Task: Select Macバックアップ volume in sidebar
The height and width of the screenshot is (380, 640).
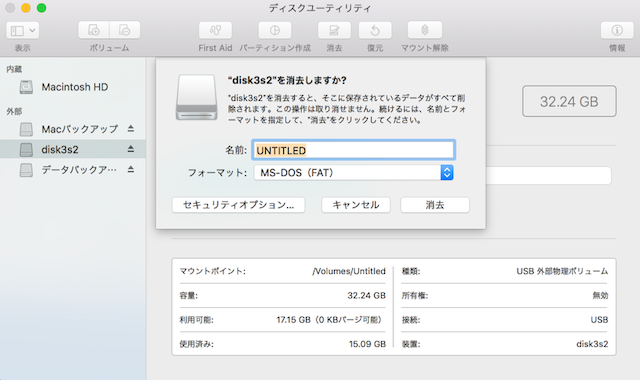Action: click(x=73, y=129)
